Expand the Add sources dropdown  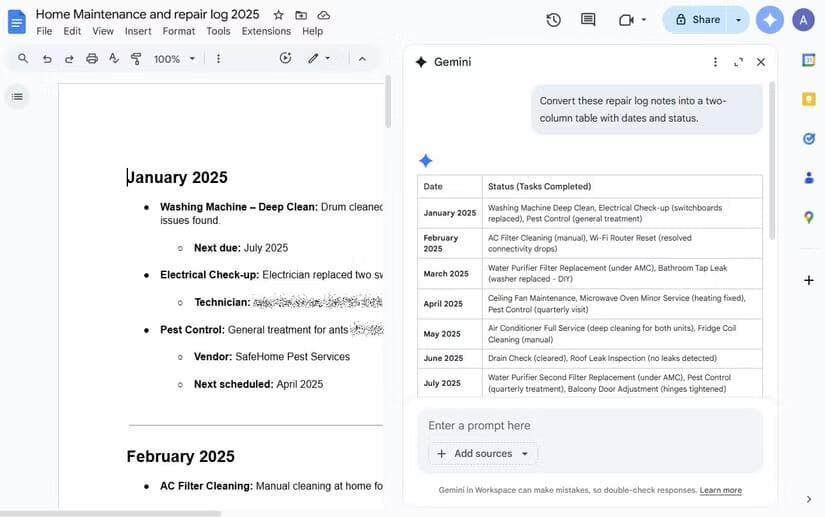pos(524,454)
